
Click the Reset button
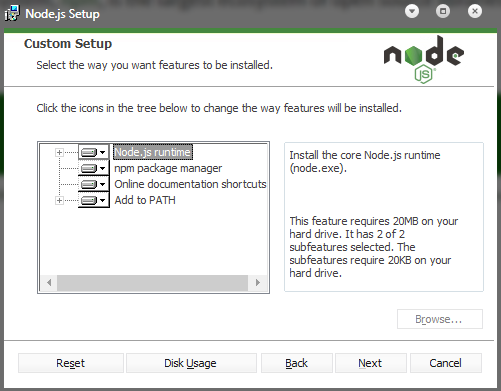[x=71, y=363]
